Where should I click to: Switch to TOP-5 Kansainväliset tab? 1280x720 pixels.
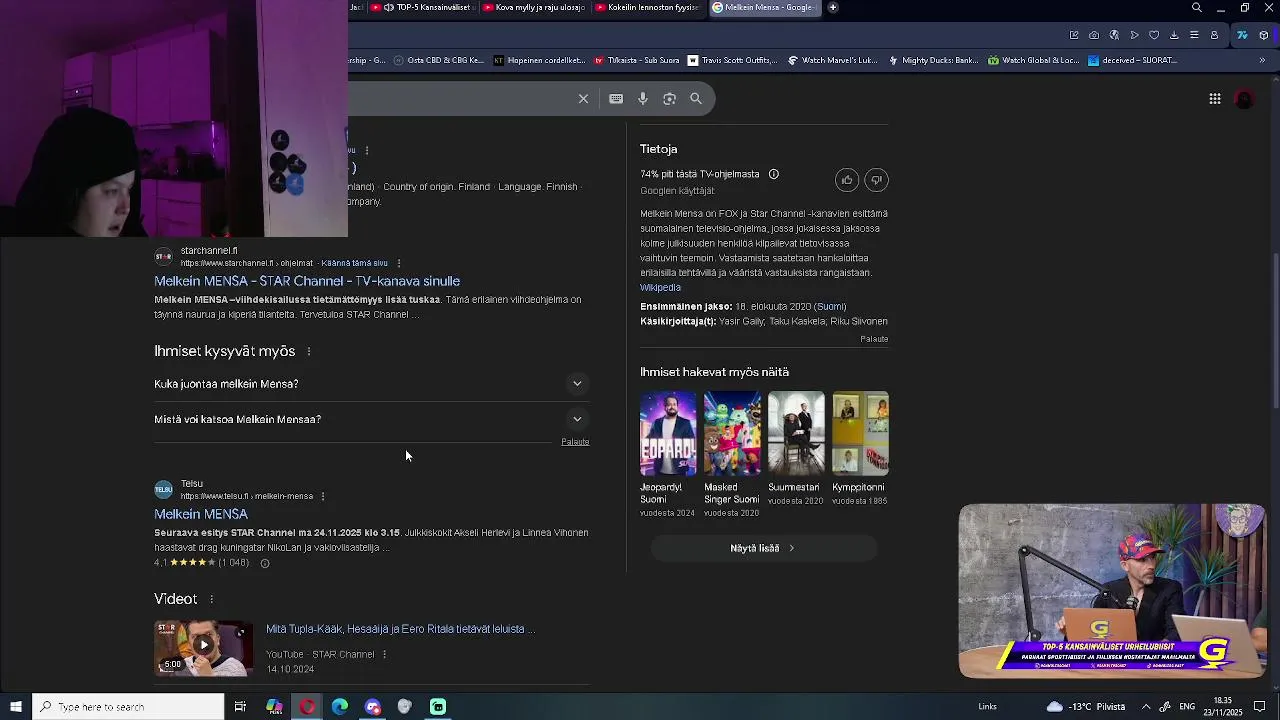tap(425, 8)
